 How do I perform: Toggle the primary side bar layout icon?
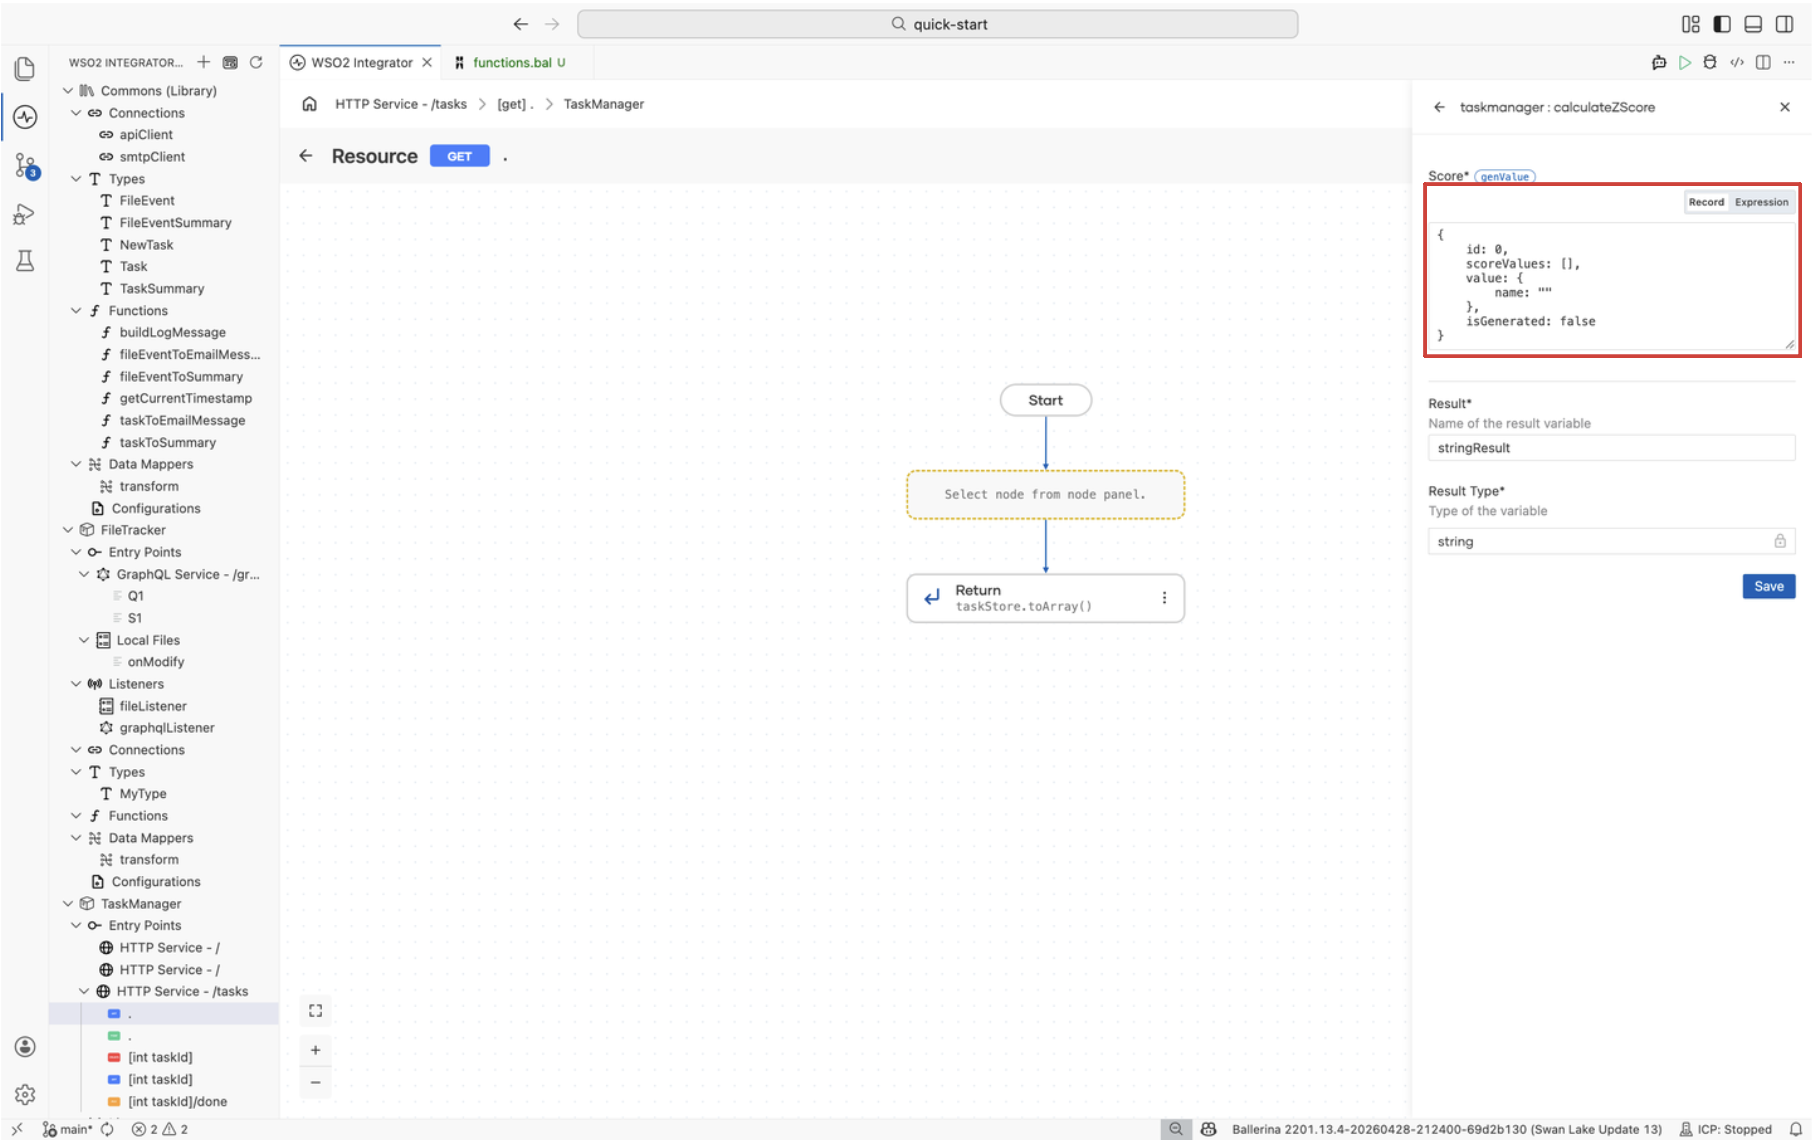coord(1722,24)
